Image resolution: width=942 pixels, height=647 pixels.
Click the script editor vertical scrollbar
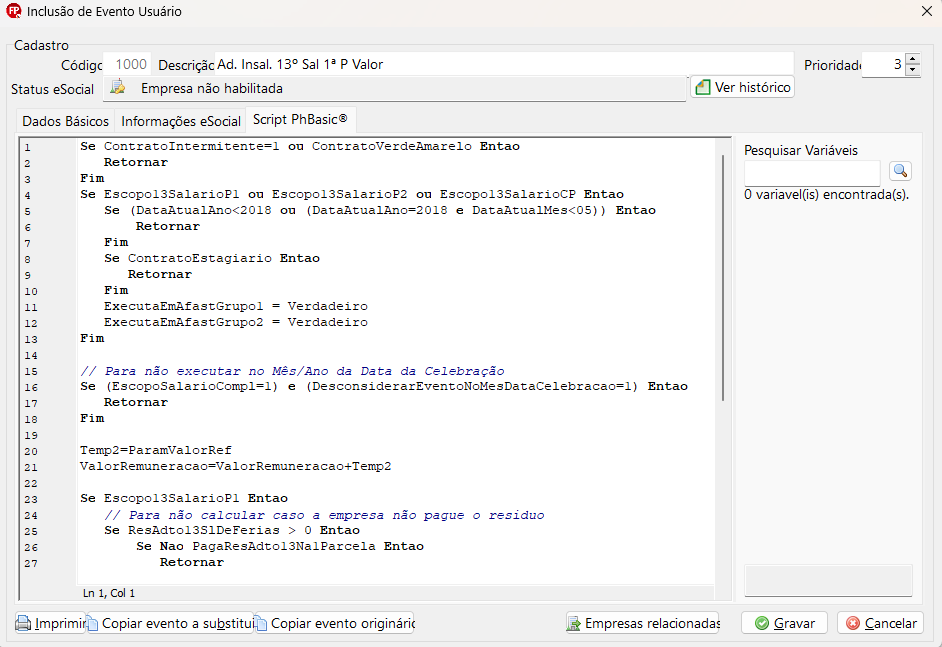pos(723,276)
